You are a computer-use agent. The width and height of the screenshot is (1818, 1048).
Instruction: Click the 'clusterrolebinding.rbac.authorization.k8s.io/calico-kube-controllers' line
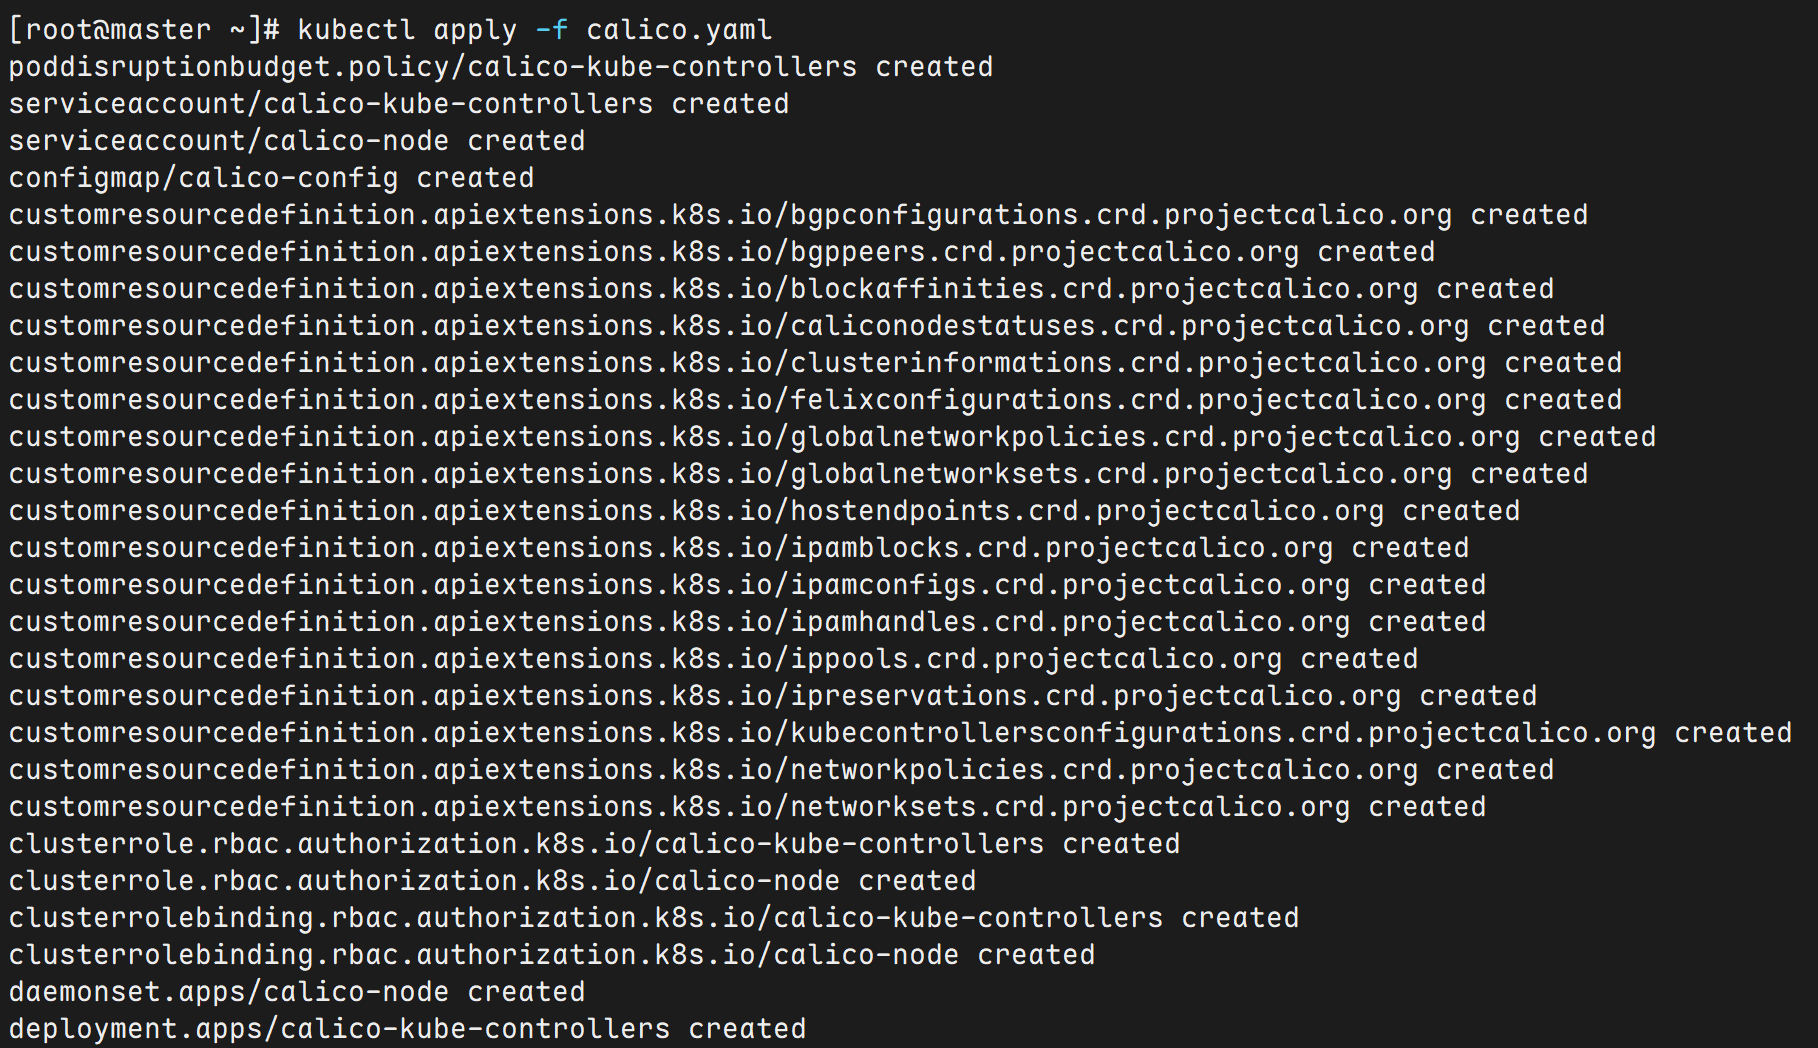pyautogui.click(x=654, y=918)
